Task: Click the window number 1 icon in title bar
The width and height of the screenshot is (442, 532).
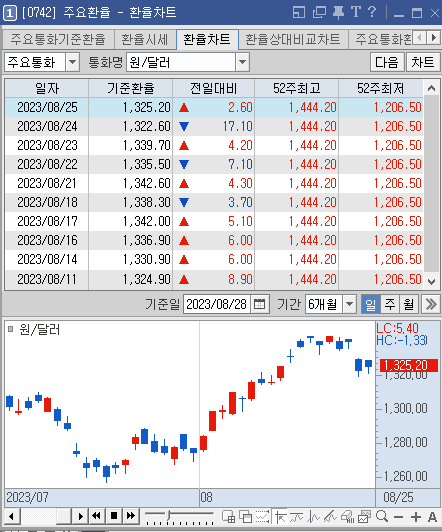Action: pyautogui.click(x=10, y=13)
